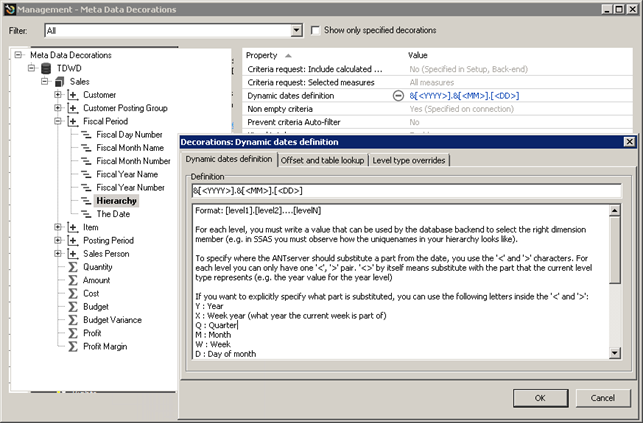The width and height of the screenshot is (643, 423).
Task: Click the Fiscal Year Name hierarchy icon
Action: click(x=86, y=174)
